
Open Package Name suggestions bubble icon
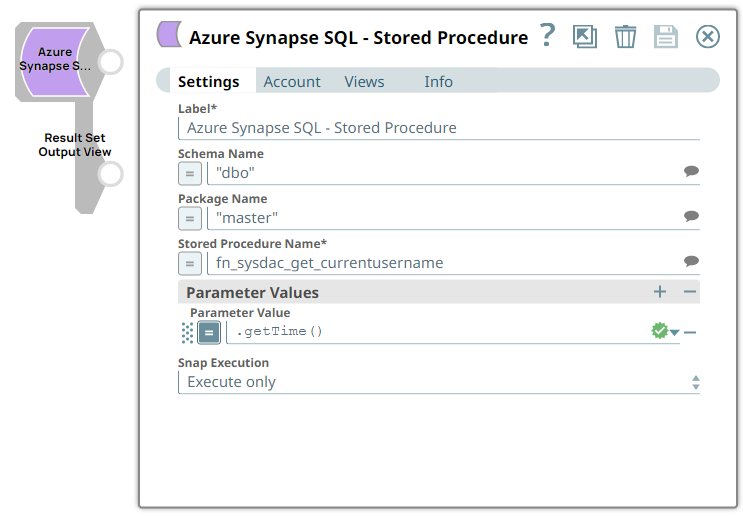pyautogui.click(x=691, y=216)
